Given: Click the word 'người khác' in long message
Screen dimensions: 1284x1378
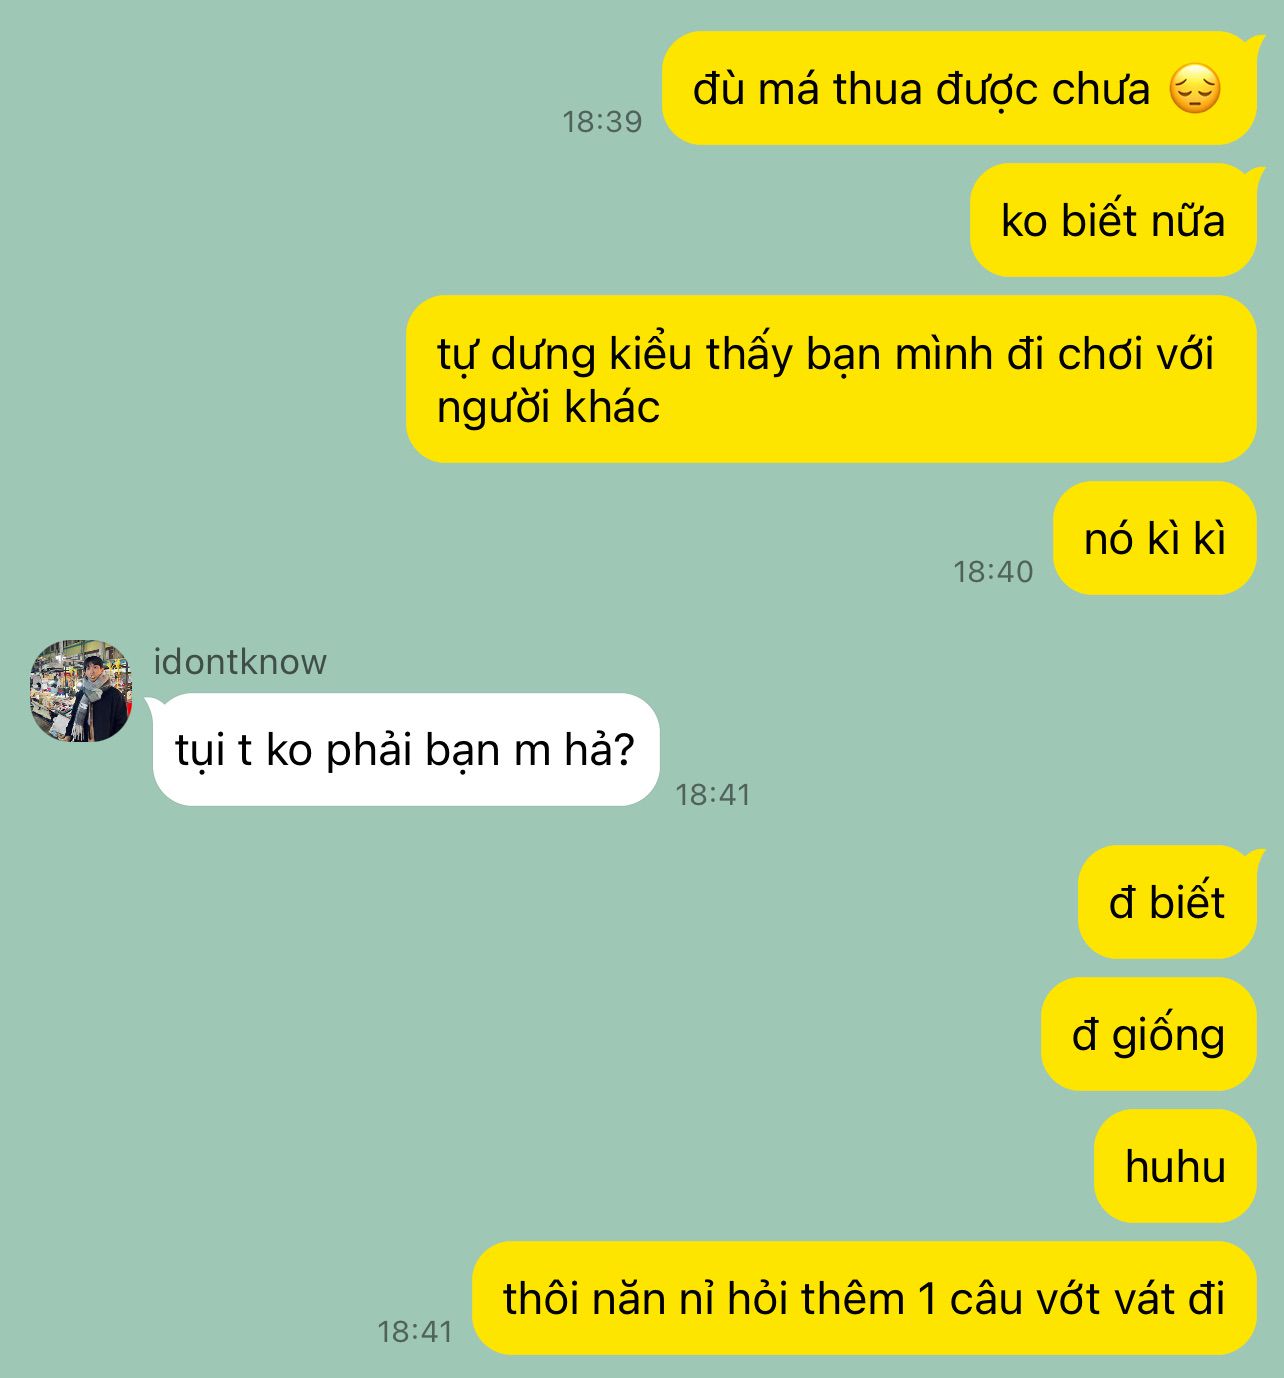Looking at the screenshot, I should [548, 408].
